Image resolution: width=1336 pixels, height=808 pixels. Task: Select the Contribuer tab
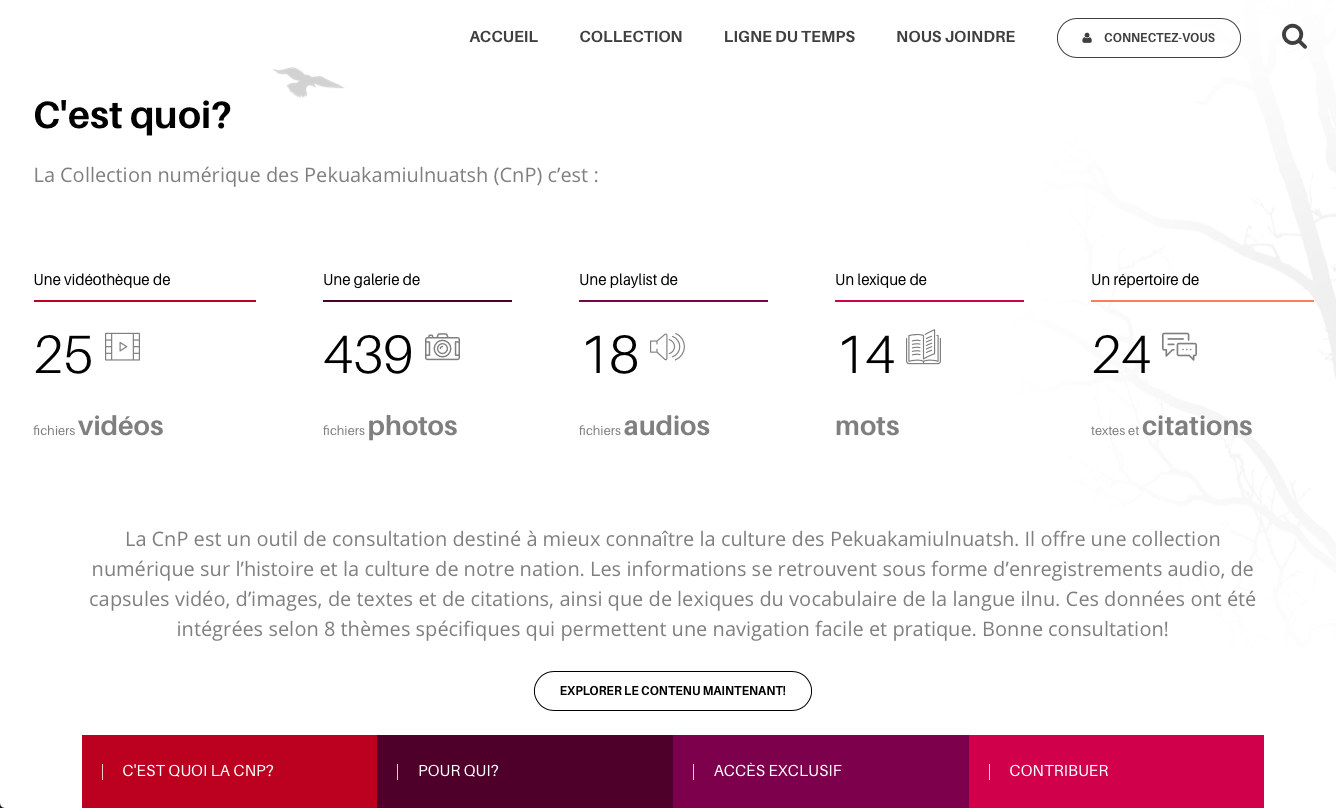point(1059,770)
